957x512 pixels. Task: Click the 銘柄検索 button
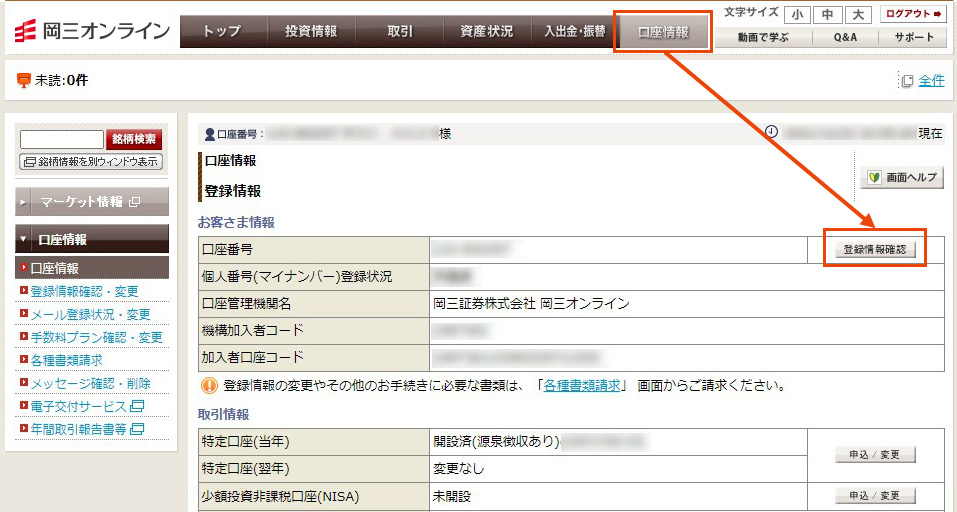point(134,139)
